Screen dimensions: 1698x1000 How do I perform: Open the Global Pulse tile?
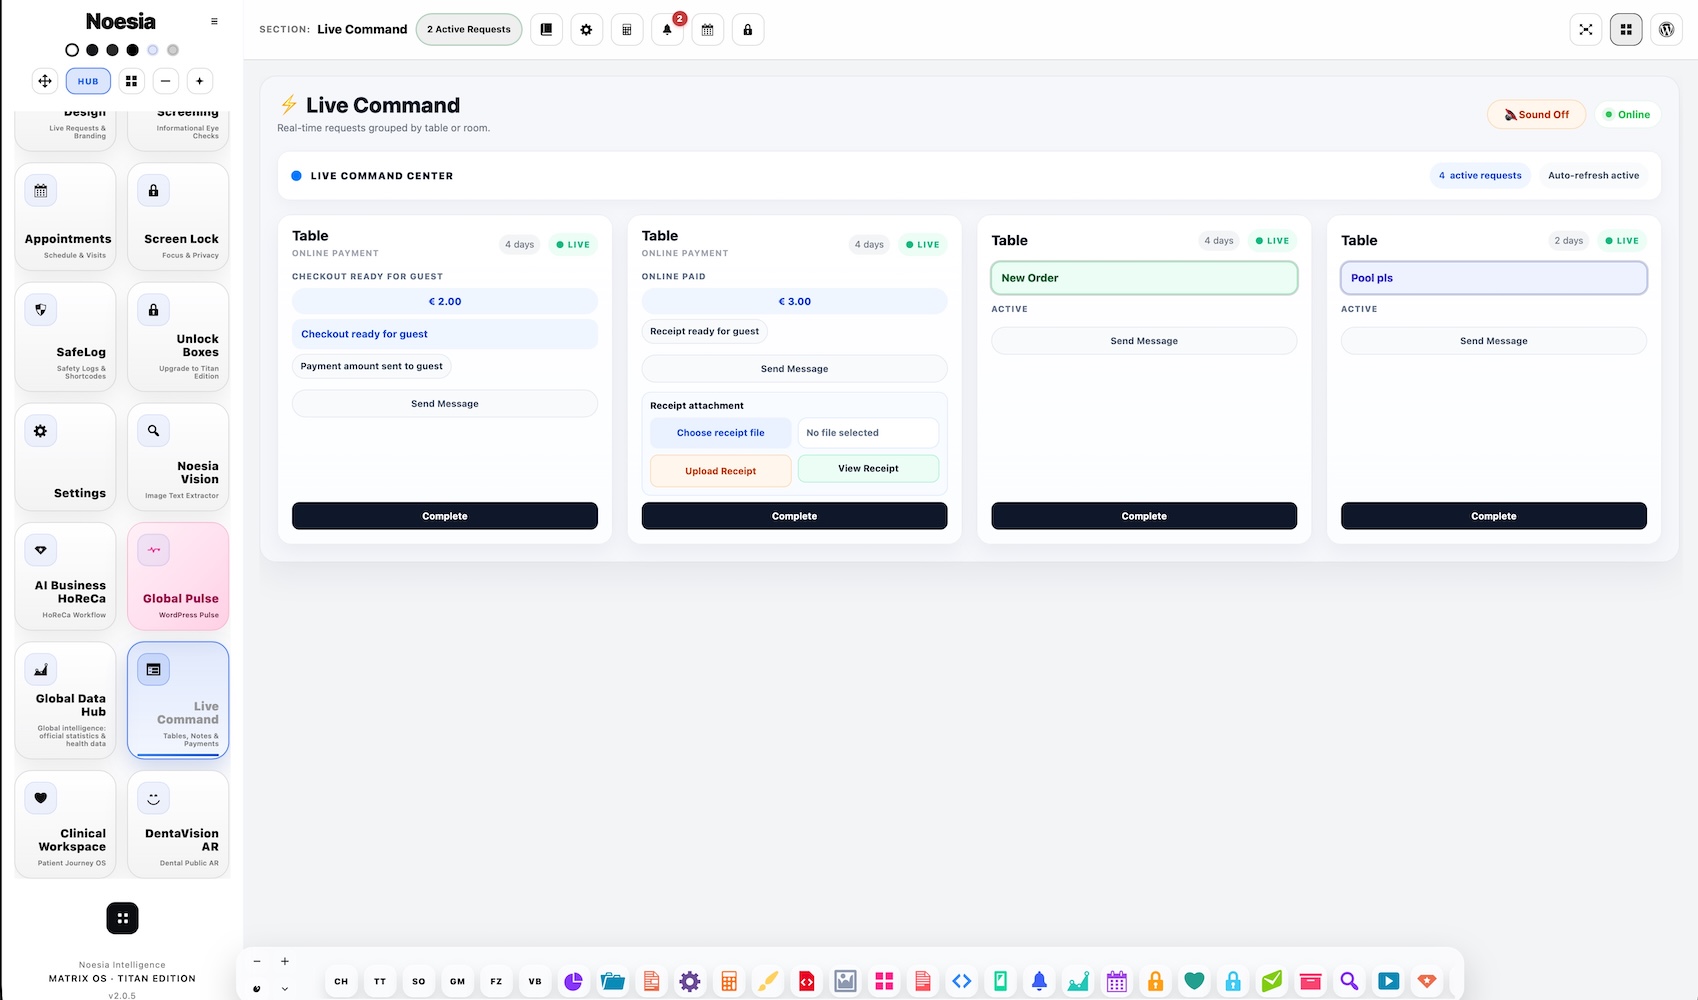pos(178,576)
